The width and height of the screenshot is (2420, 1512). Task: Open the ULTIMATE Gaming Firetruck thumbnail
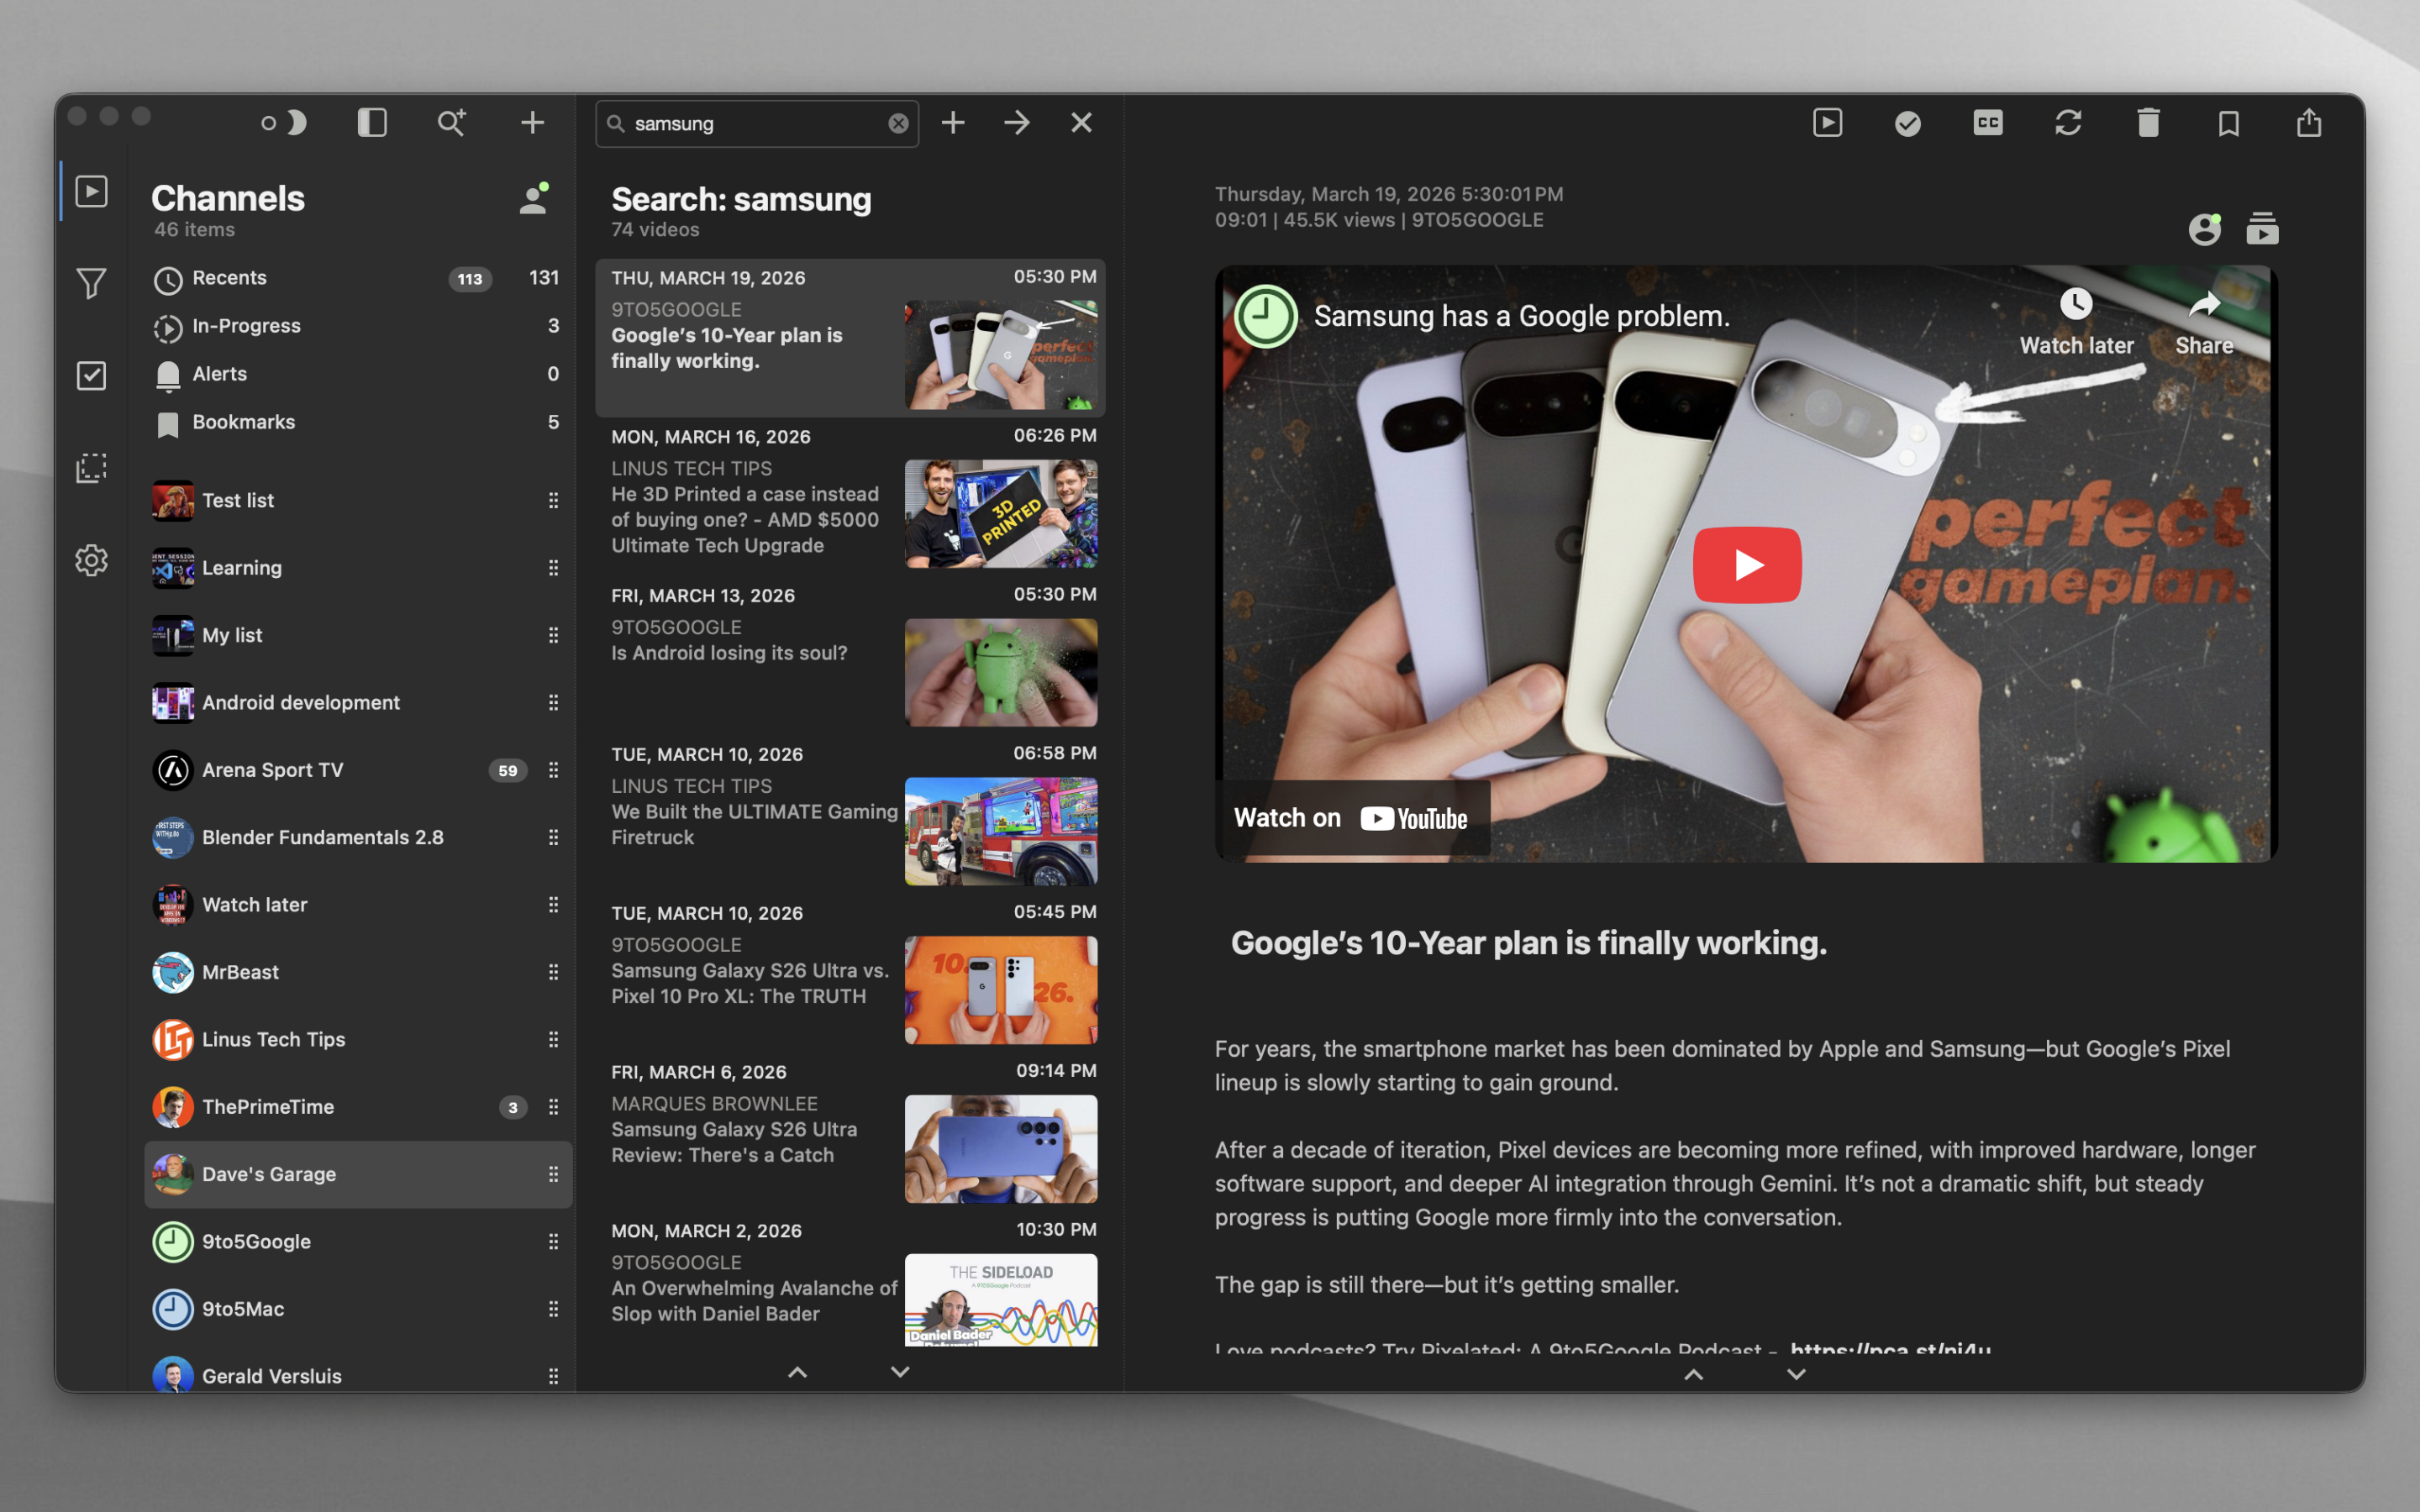[1001, 831]
